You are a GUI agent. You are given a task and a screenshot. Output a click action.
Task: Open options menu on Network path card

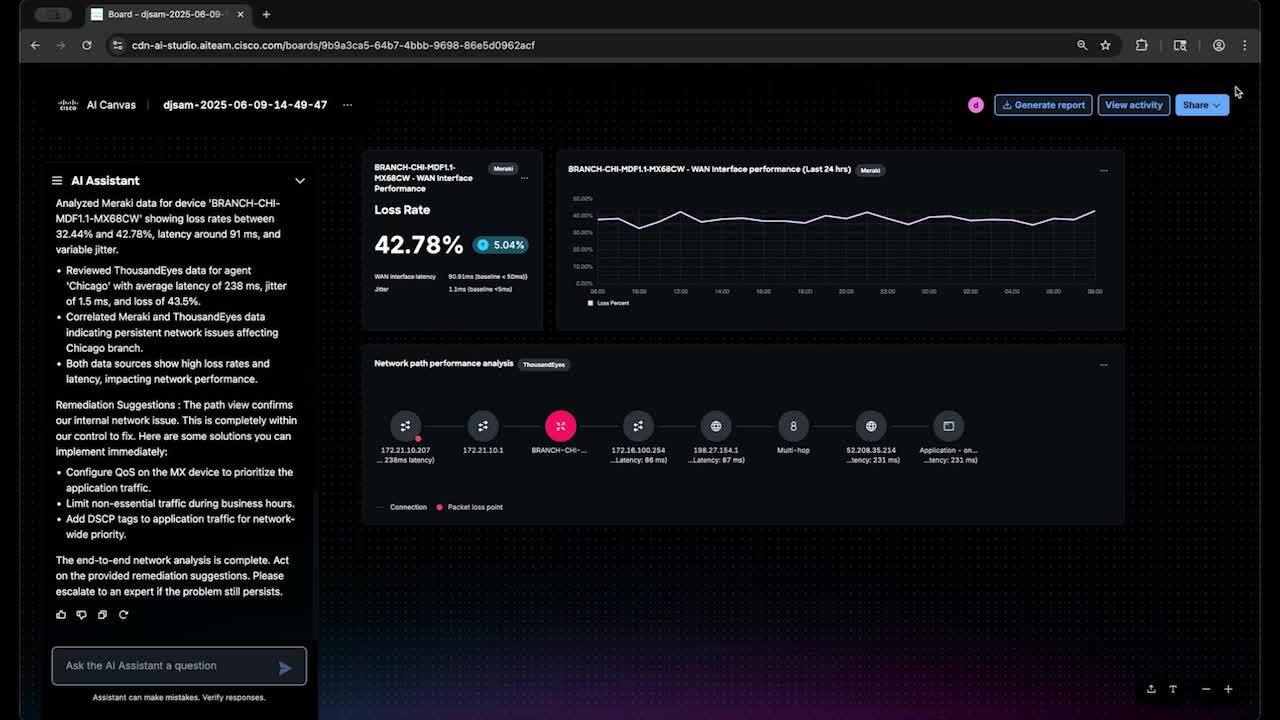click(x=1103, y=365)
